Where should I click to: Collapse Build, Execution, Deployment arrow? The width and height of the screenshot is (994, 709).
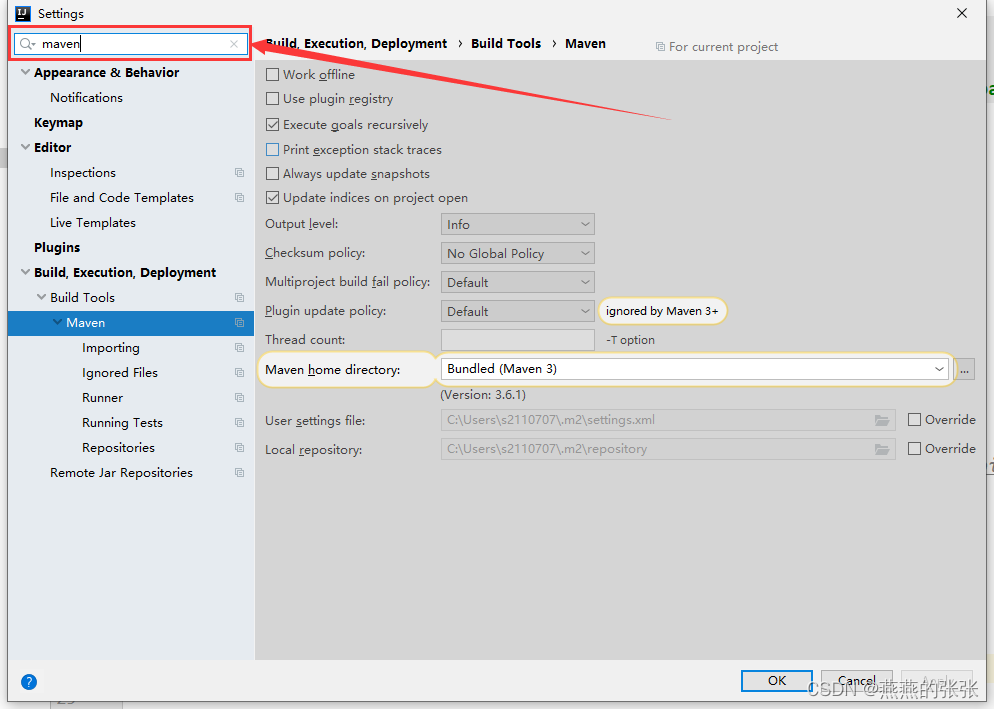click(25, 272)
